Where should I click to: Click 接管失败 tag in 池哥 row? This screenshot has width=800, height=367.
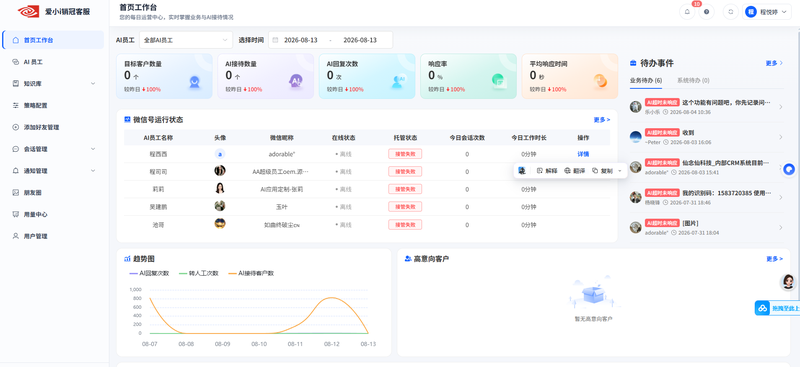[405, 225]
